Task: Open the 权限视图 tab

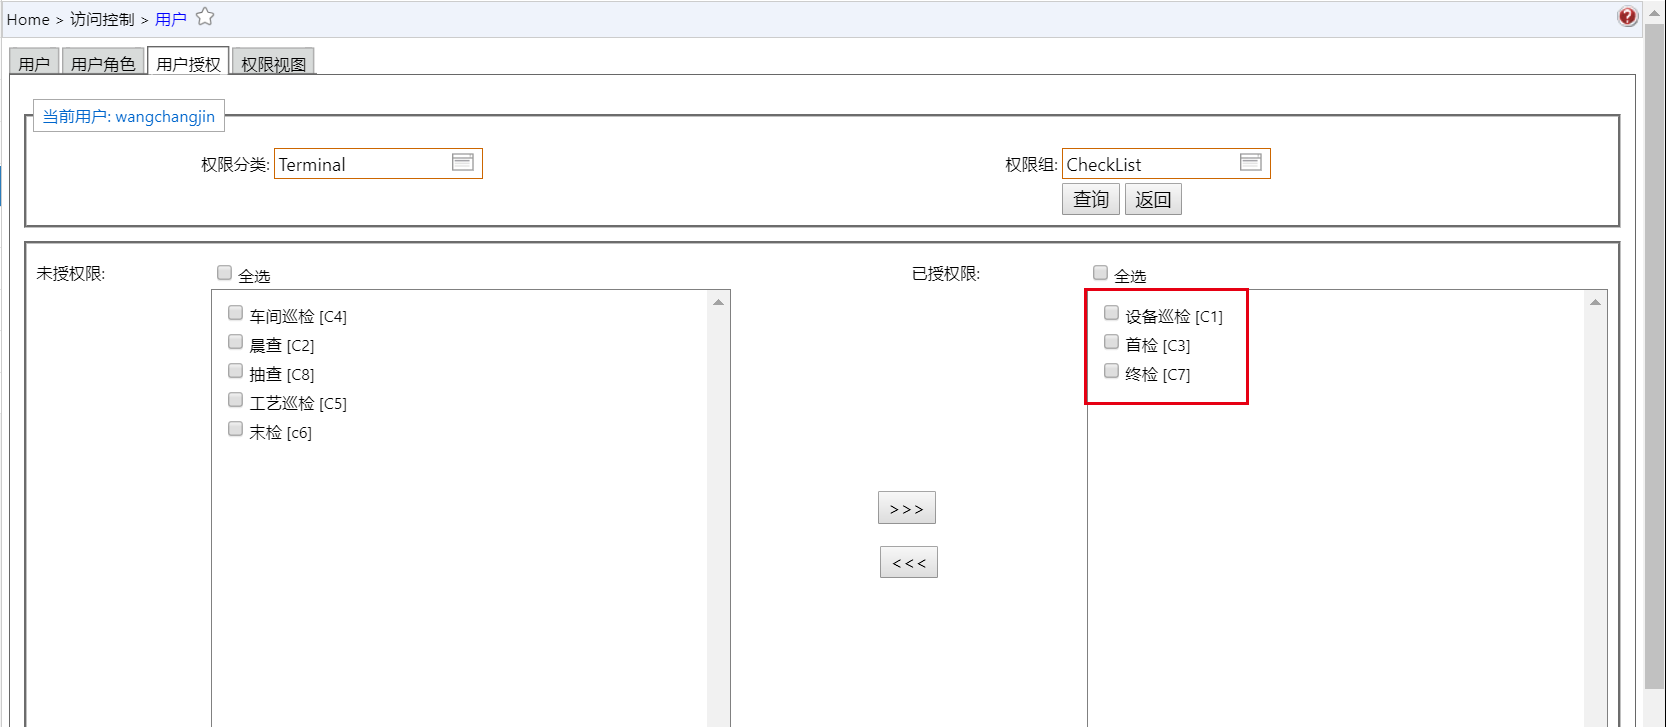Action: coord(273,63)
